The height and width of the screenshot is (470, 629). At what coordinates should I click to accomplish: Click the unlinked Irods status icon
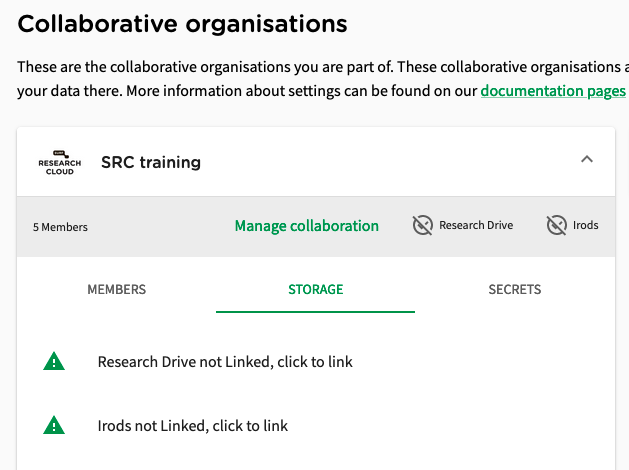tap(556, 225)
